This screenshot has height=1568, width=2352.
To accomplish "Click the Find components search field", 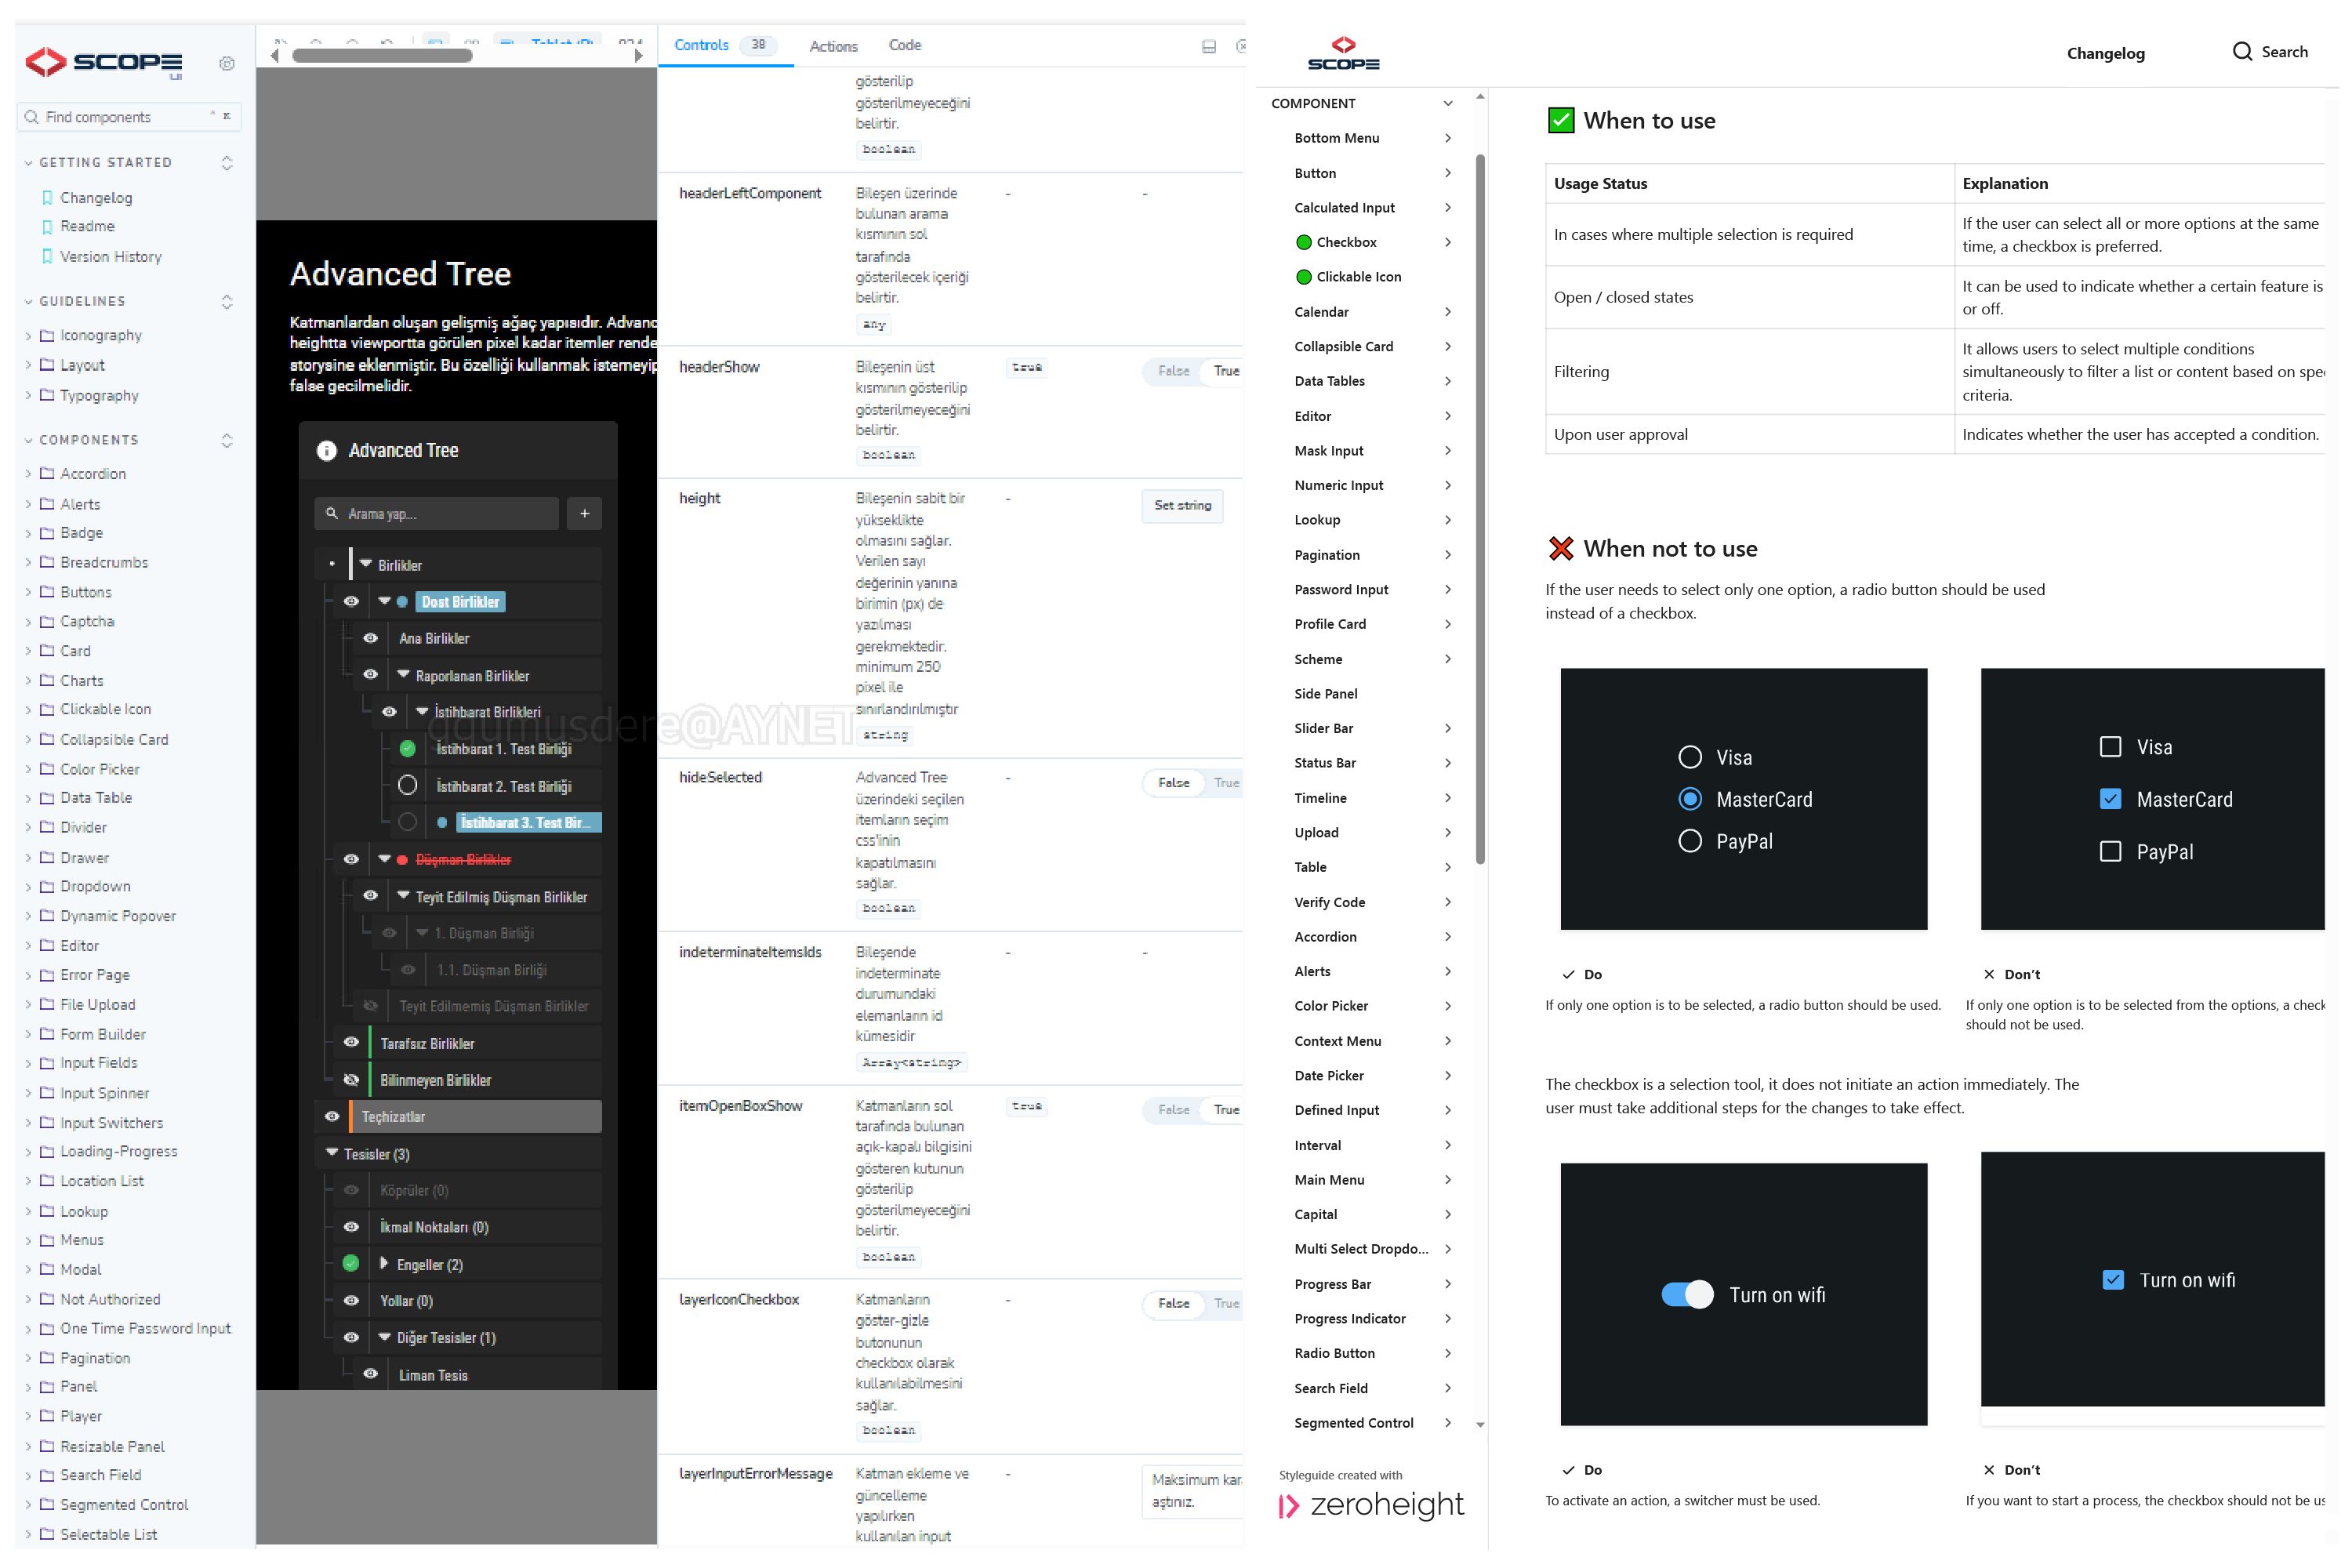I will click(120, 117).
